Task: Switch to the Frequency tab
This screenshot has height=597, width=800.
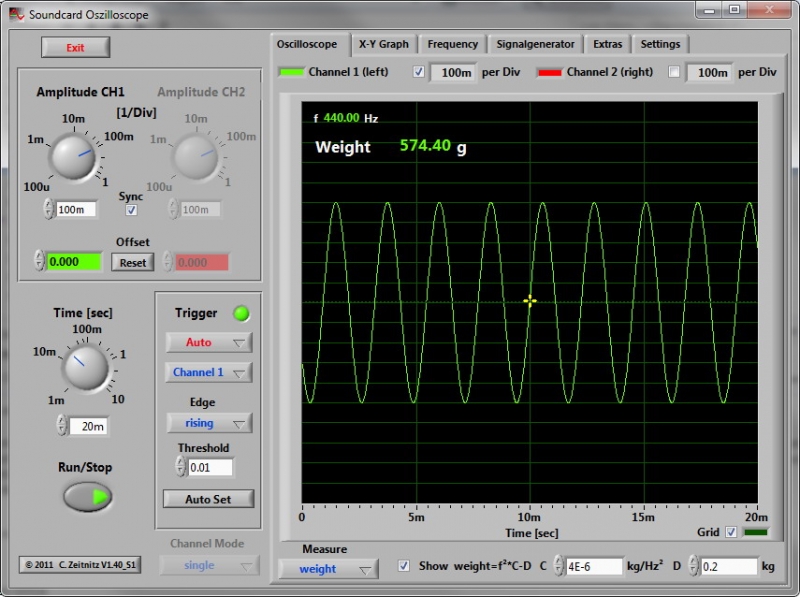Action: click(452, 44)
